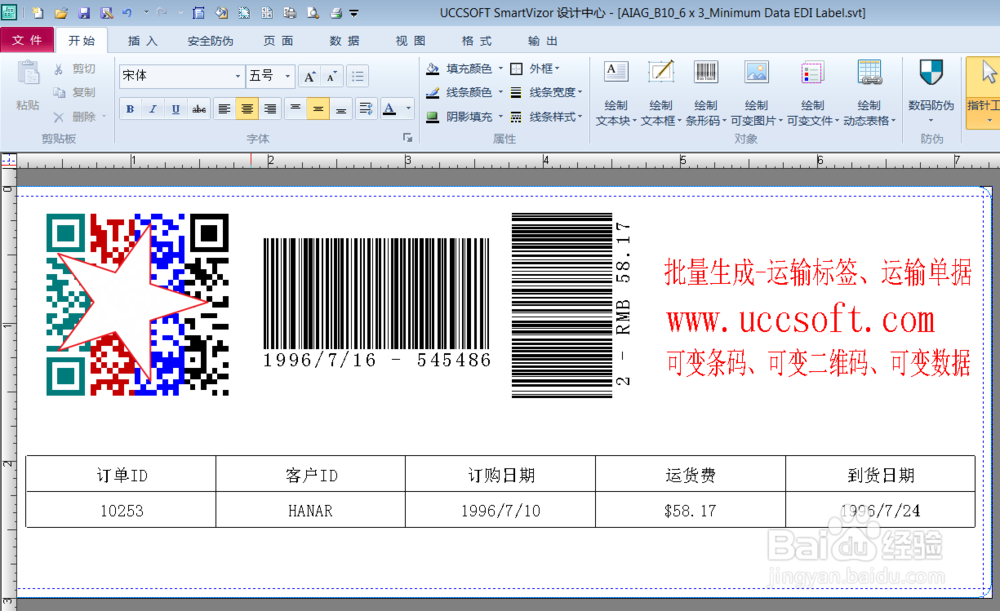This screenshot has height=611, width=1000.
Task: Click the Print Preview magnifier icon
Action: tap(312, 13)
